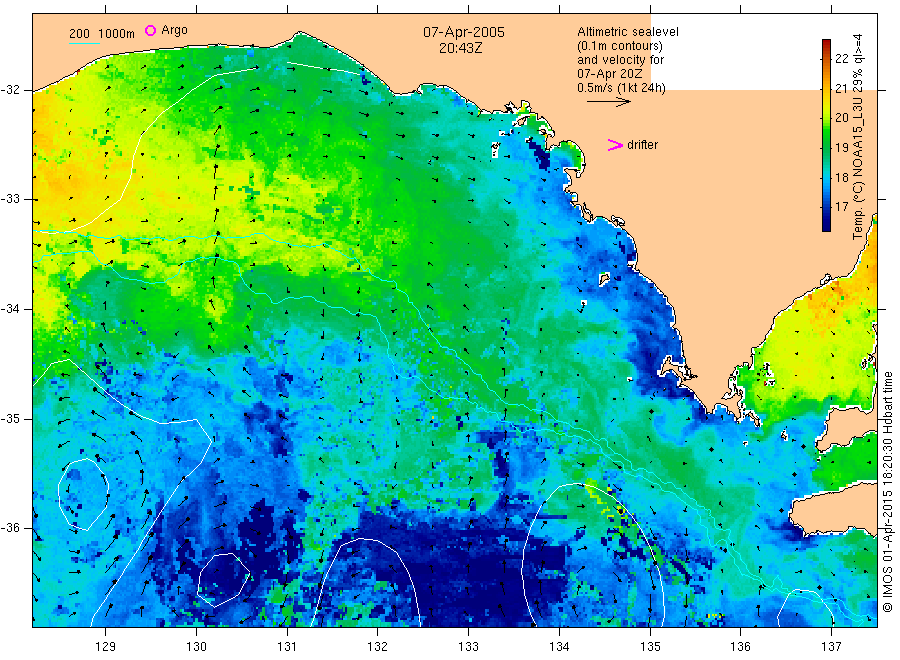The width and height of the screenshot is (900, 660).
Task: Click the longitude label 136
Action: [740, 647]
